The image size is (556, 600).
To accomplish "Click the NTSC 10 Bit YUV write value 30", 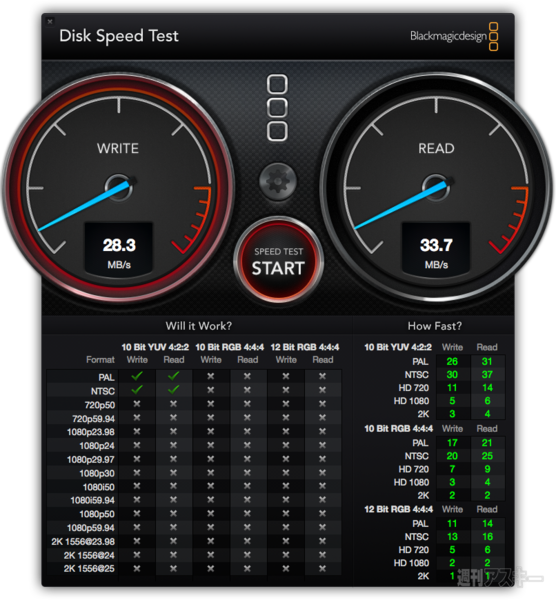I will point(452,375).
